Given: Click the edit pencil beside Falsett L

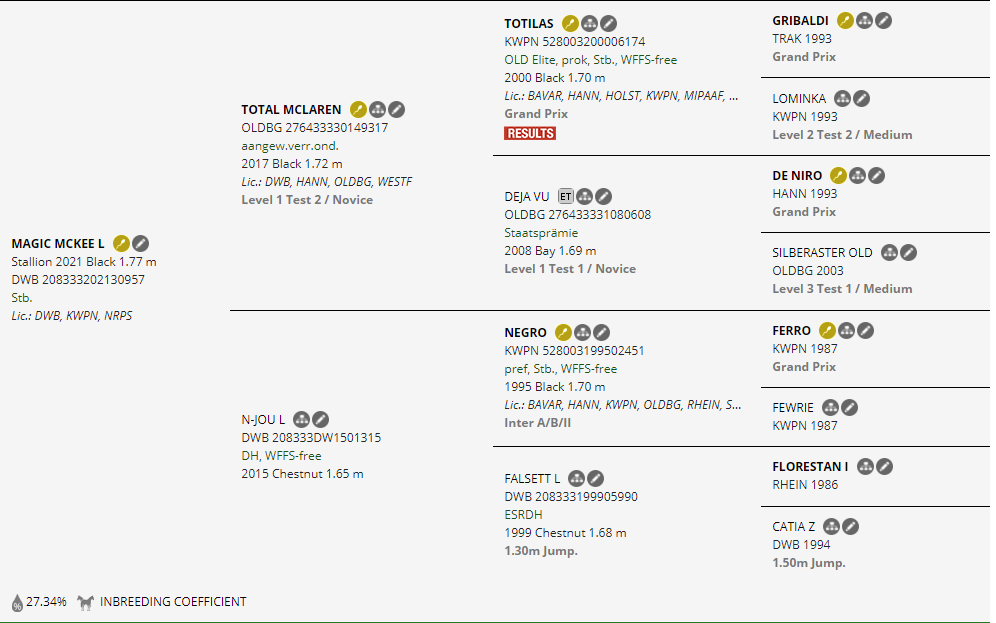Looking at the screenshot, I should (x=595, y=479).
